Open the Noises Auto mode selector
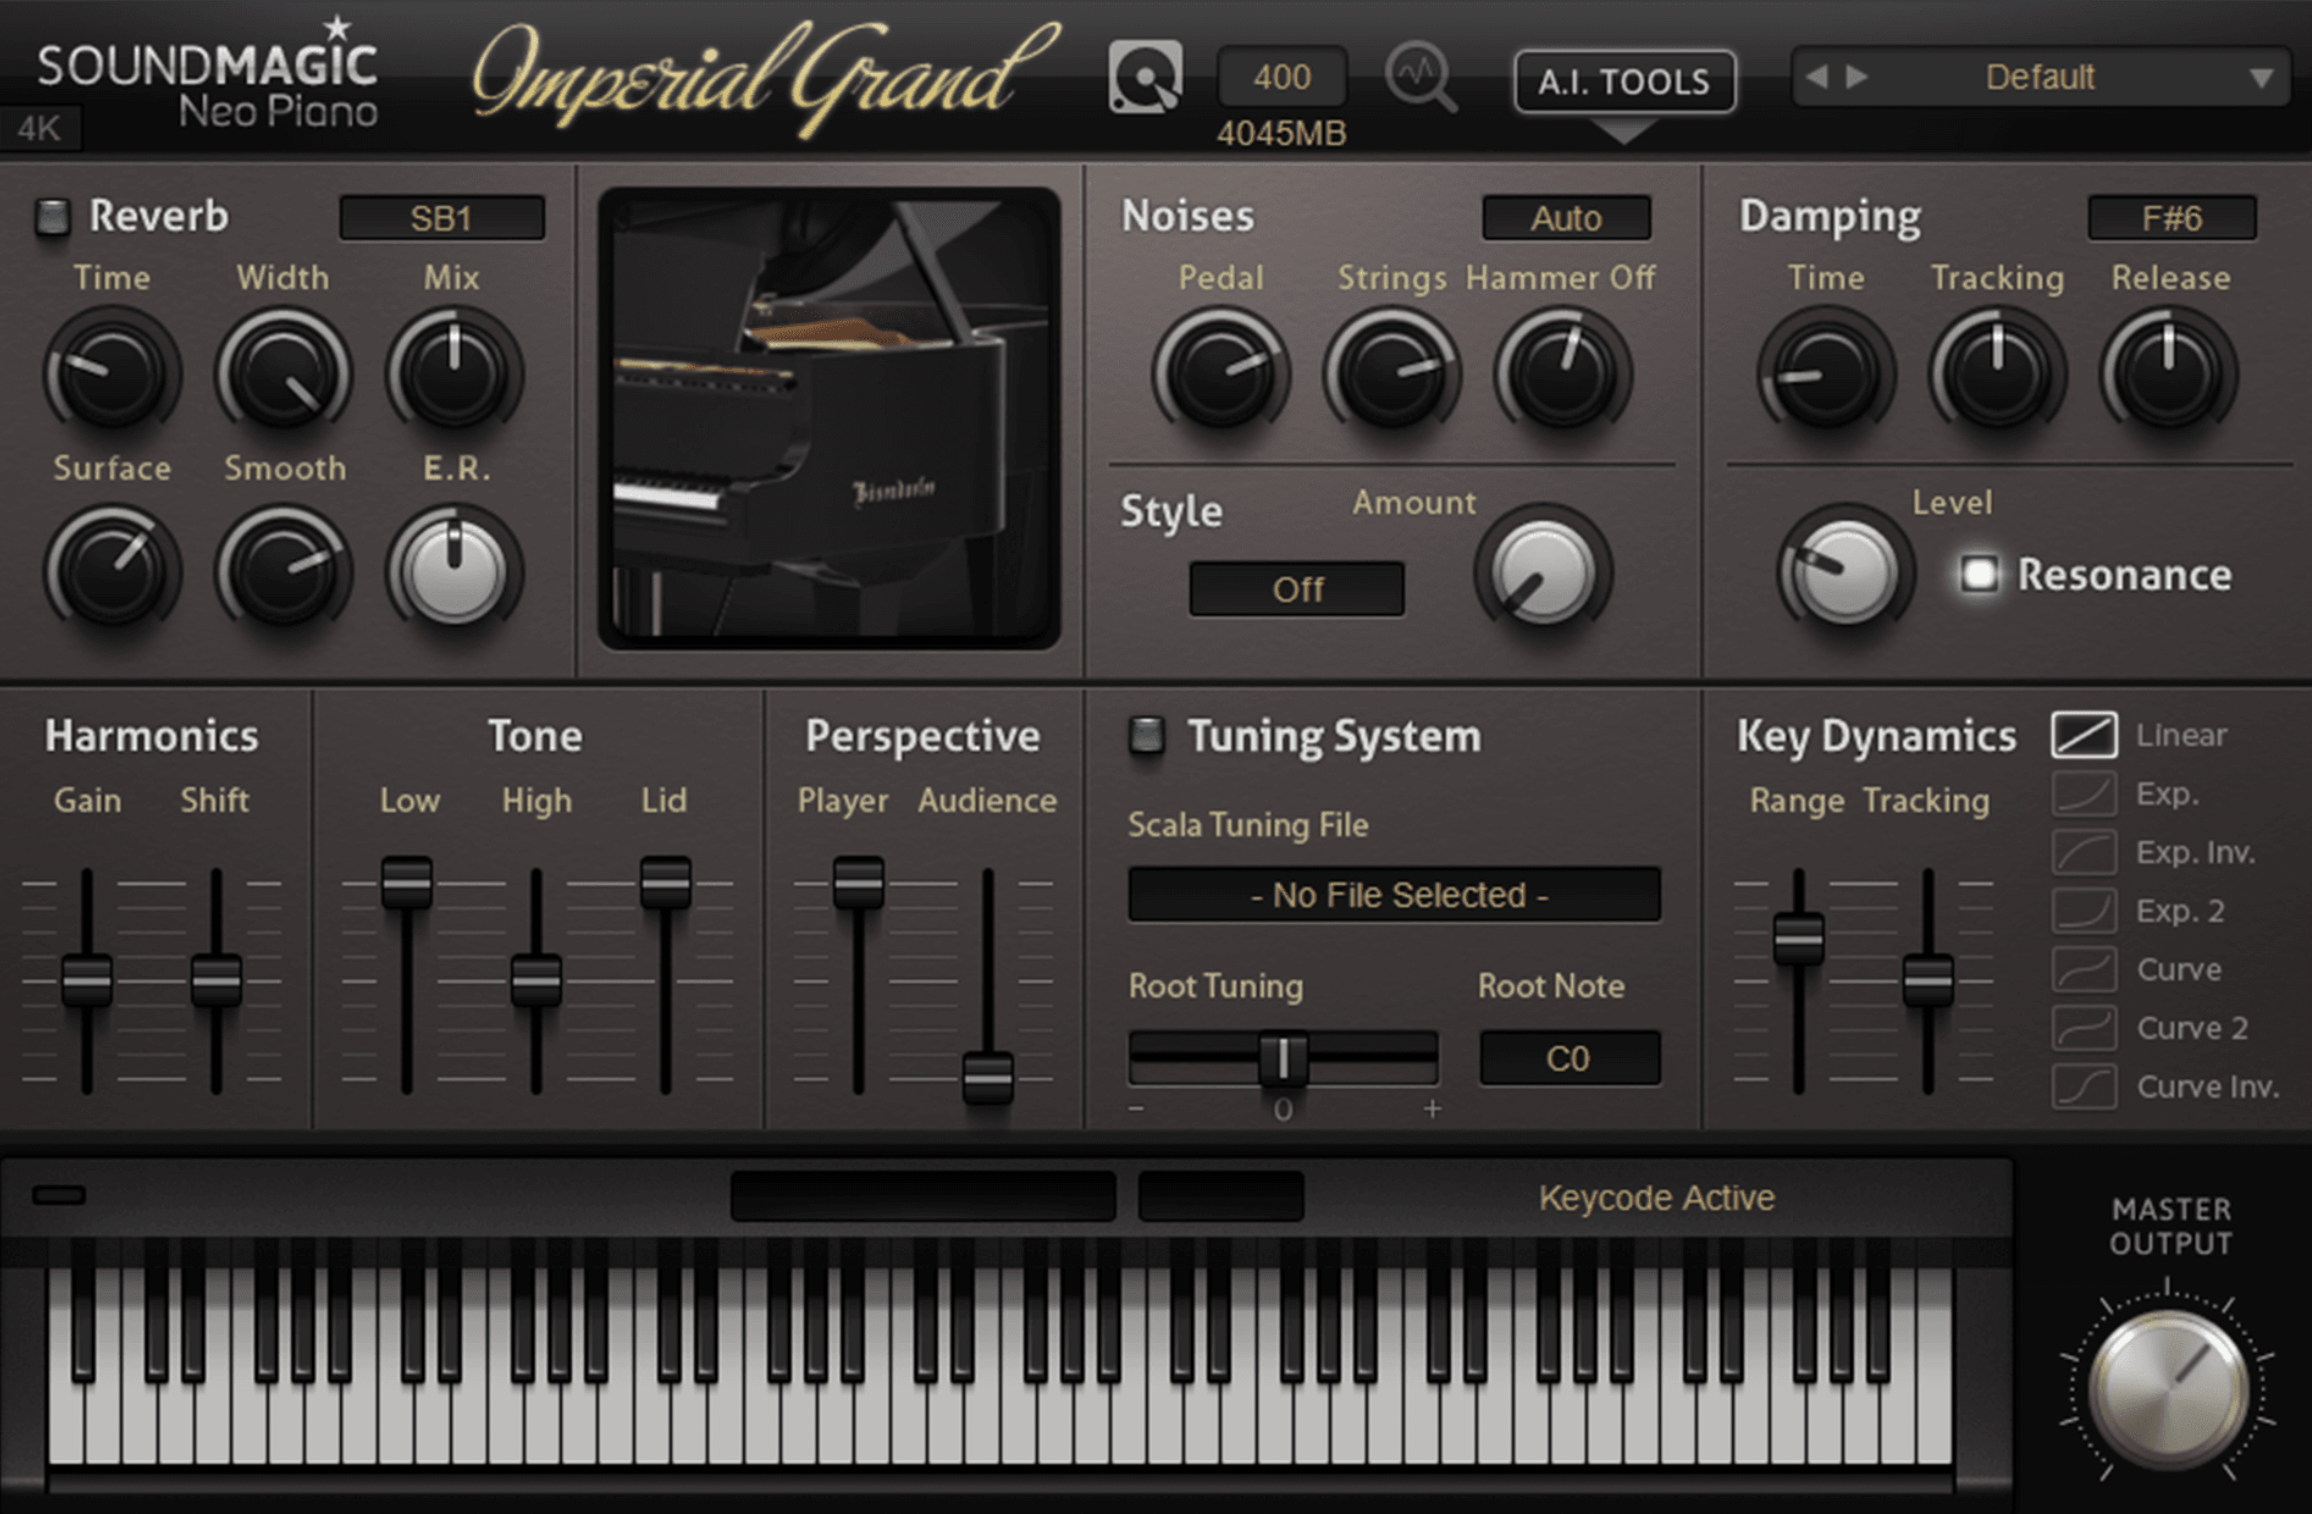The height and width of the screenshot is (1514, 2312). (x=1566, y=218)
